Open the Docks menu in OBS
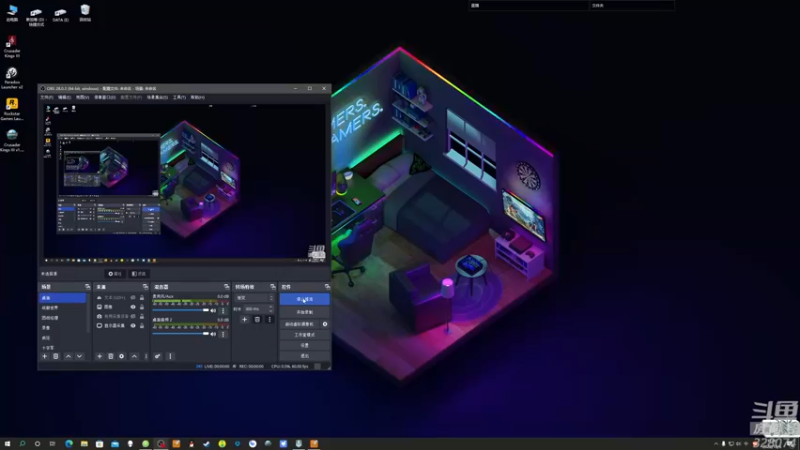Viewport: 800px width, 450px height. (105, 97)
